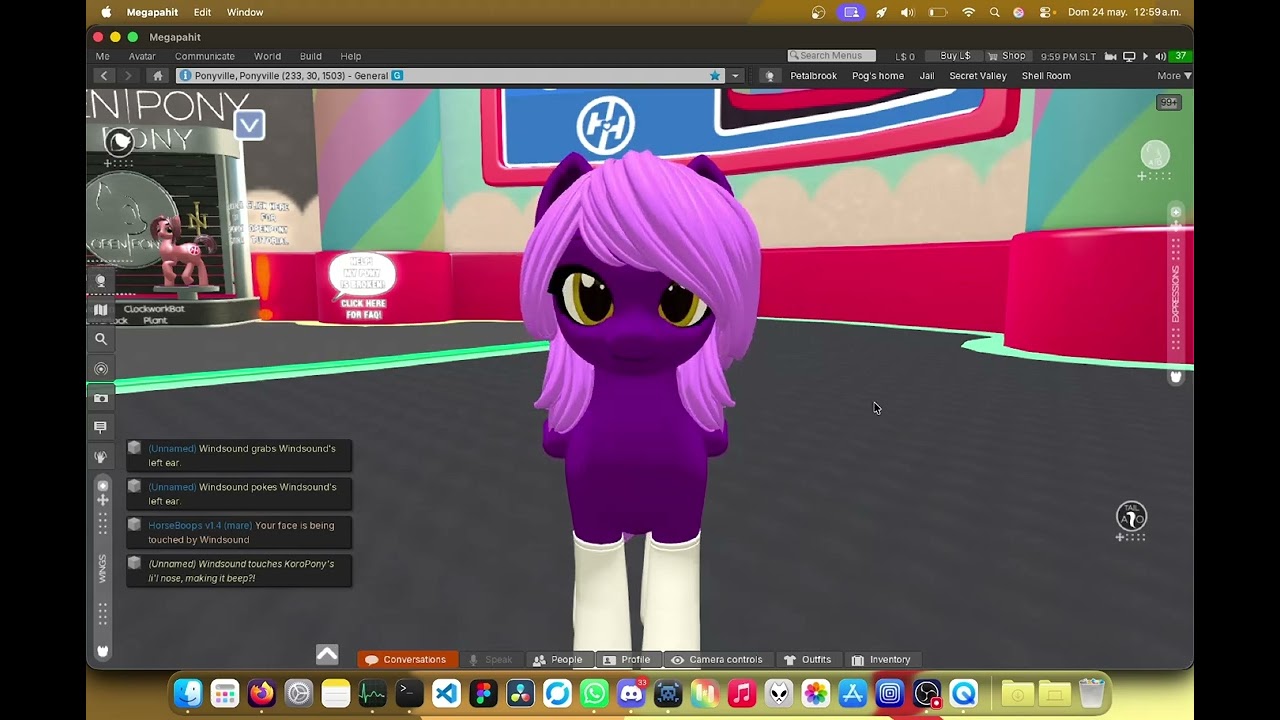Click the white up-chevron above Conversations

click(327, 654)
